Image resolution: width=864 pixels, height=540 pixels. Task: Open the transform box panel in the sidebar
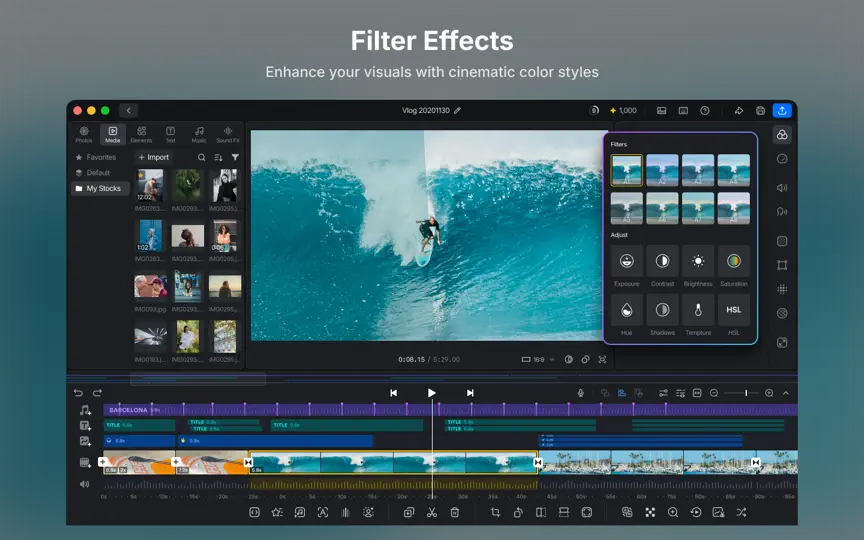(782, 265)
